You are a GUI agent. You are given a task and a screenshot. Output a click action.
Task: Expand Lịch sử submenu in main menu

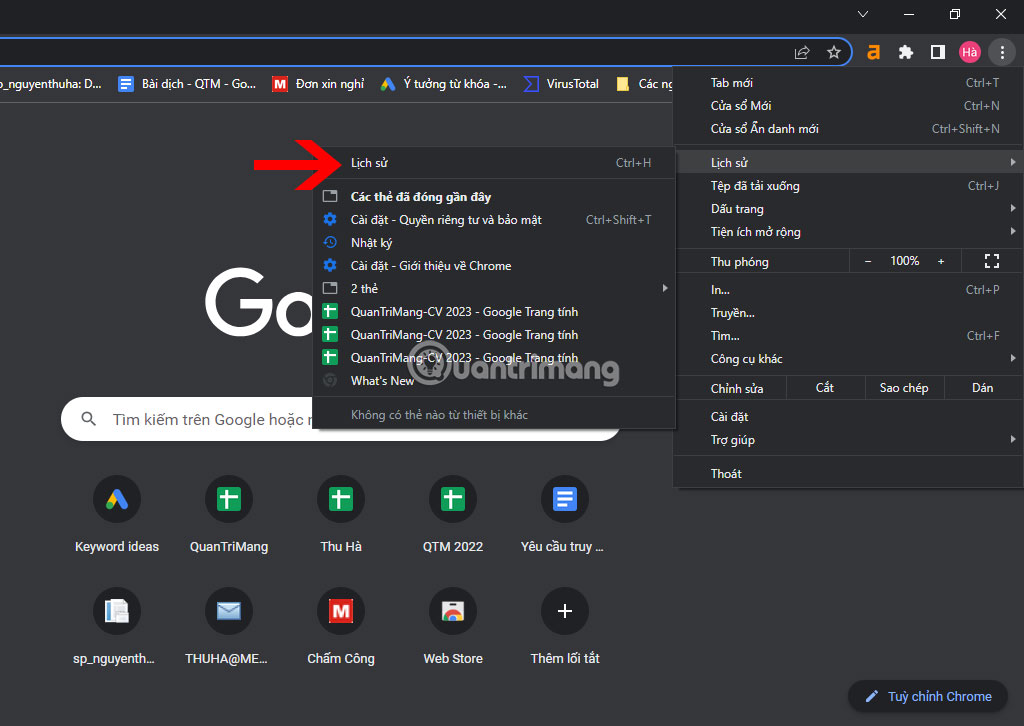pos(848,163)
